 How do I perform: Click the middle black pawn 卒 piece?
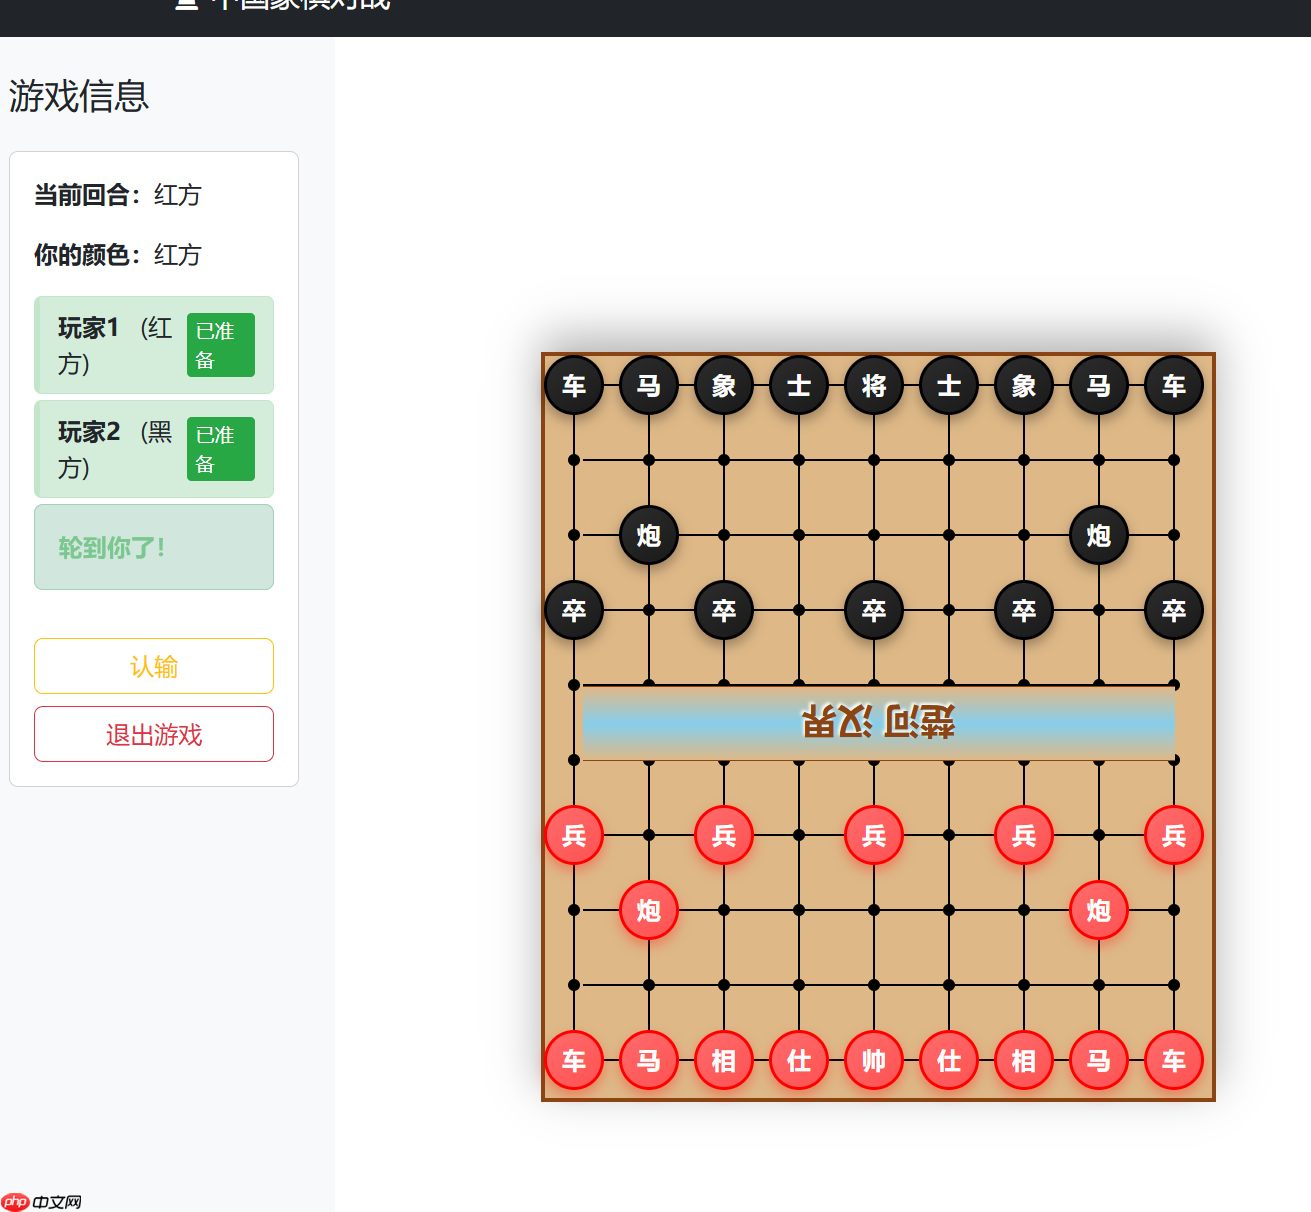pyautogui.click(x=873, y=610)
